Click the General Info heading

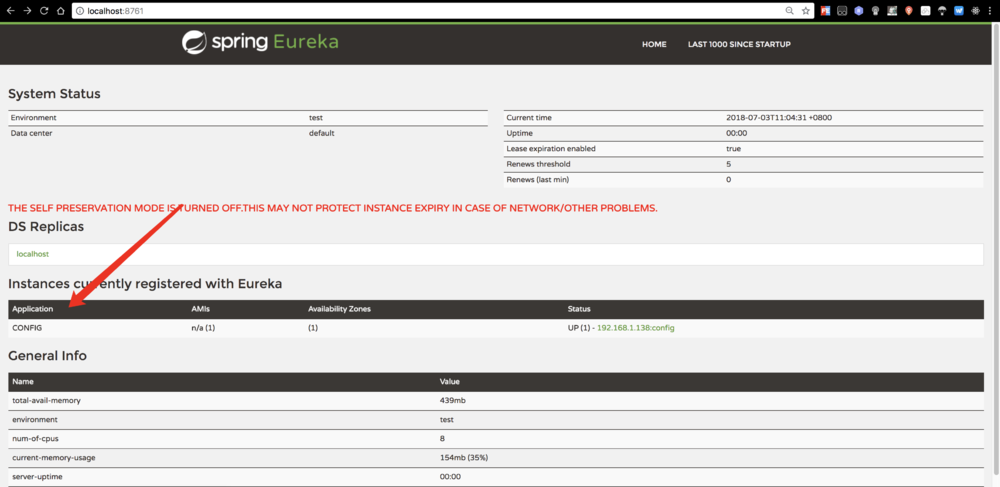coord(47,356)
